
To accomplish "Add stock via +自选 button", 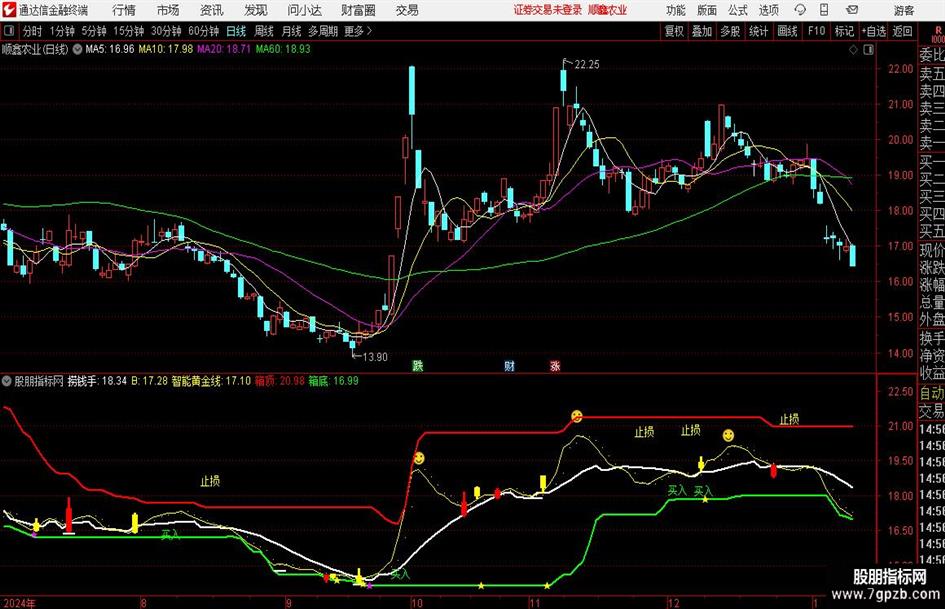I will click(874, 31).
